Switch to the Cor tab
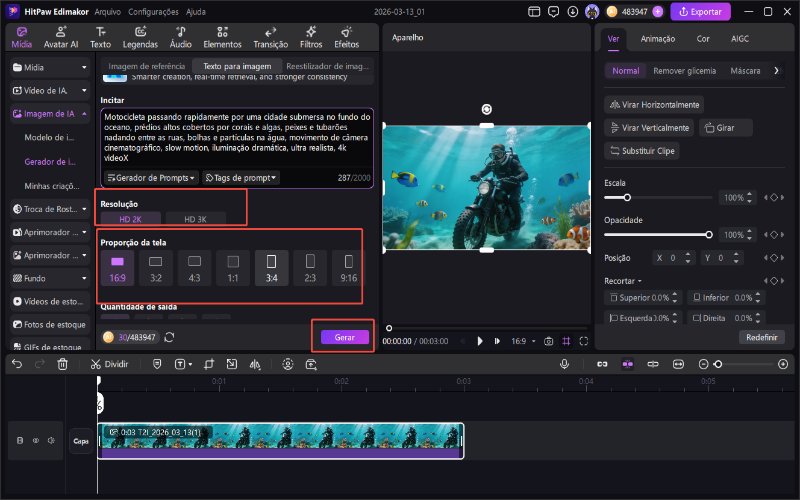The height and width of the screenshot is (500, 800). tap(703, 39)
